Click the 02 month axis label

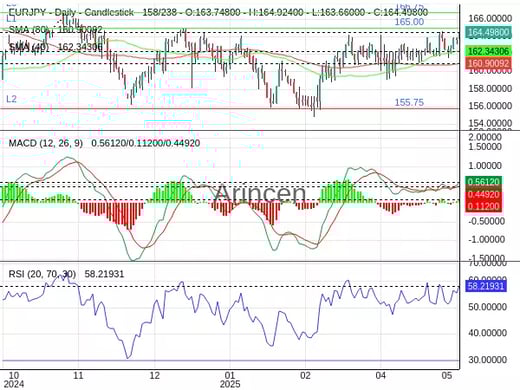pos(305,375)
